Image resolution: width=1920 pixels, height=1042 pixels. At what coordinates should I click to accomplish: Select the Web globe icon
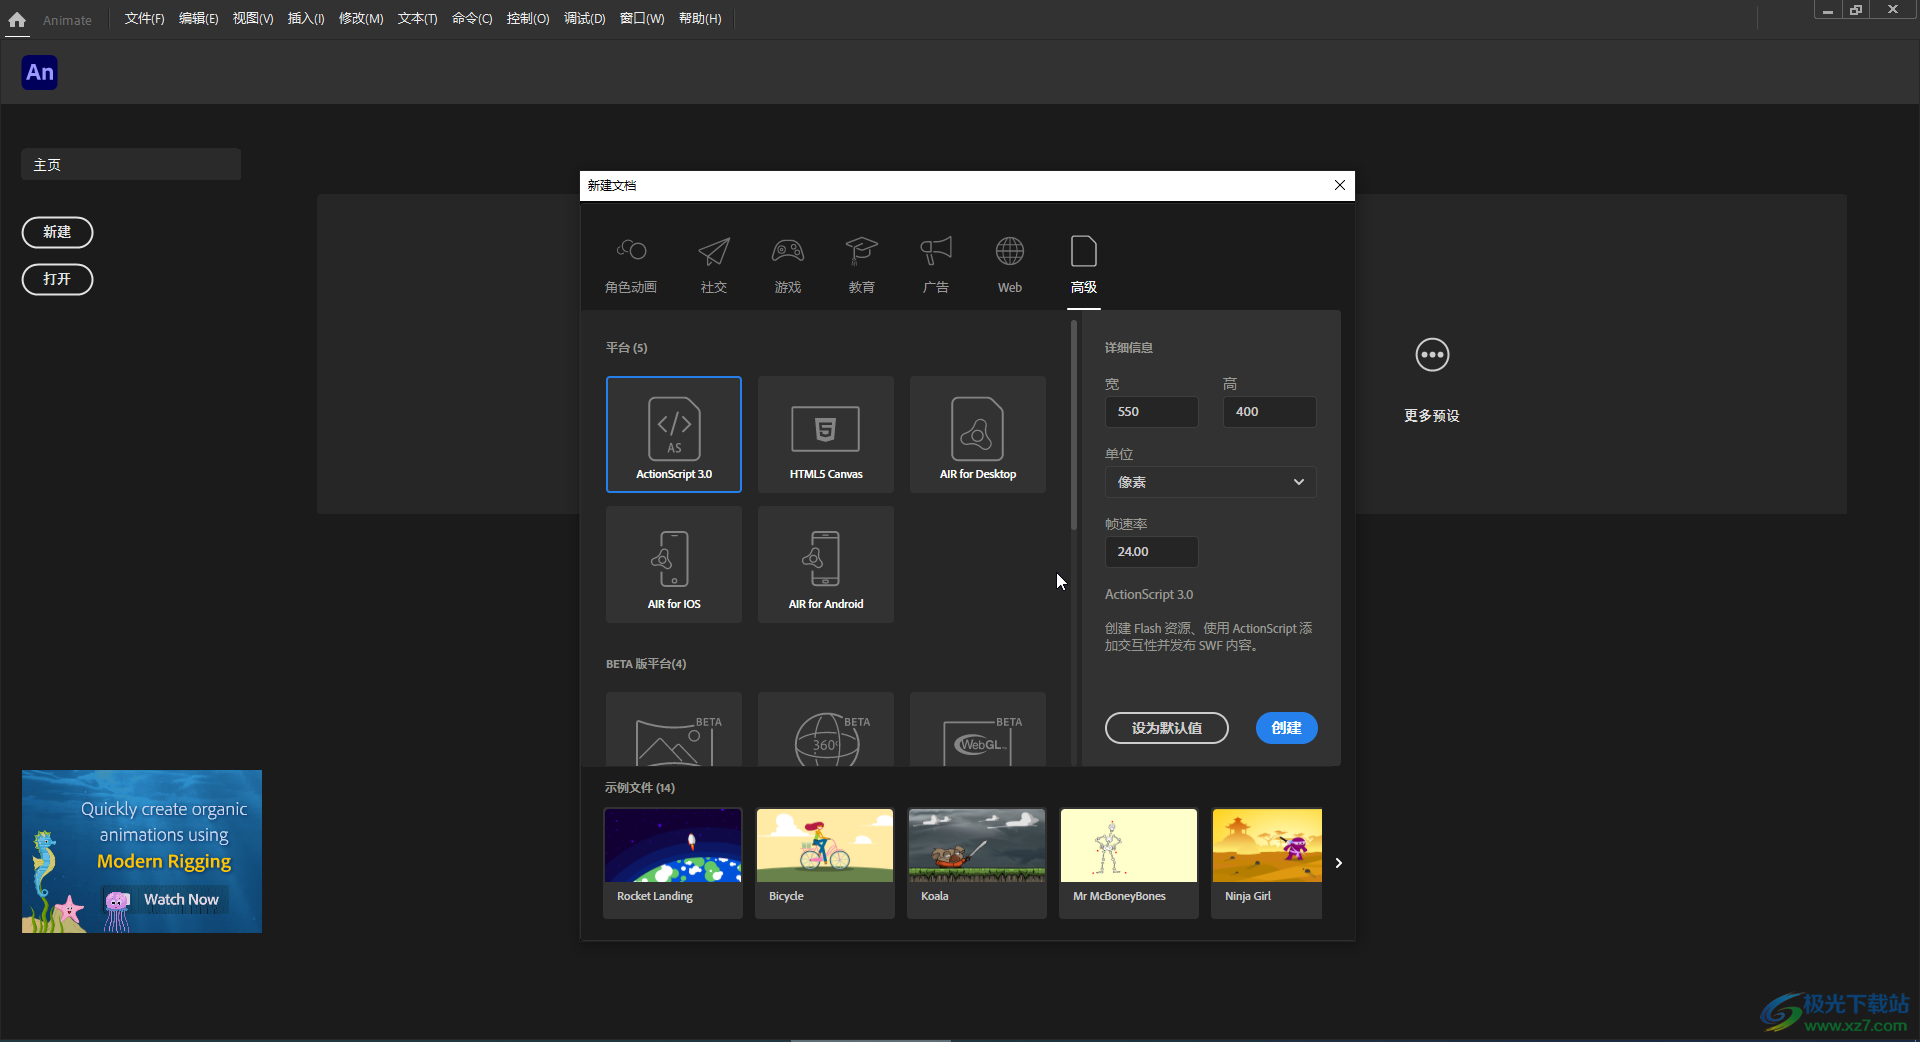[x=1010, y=251]
